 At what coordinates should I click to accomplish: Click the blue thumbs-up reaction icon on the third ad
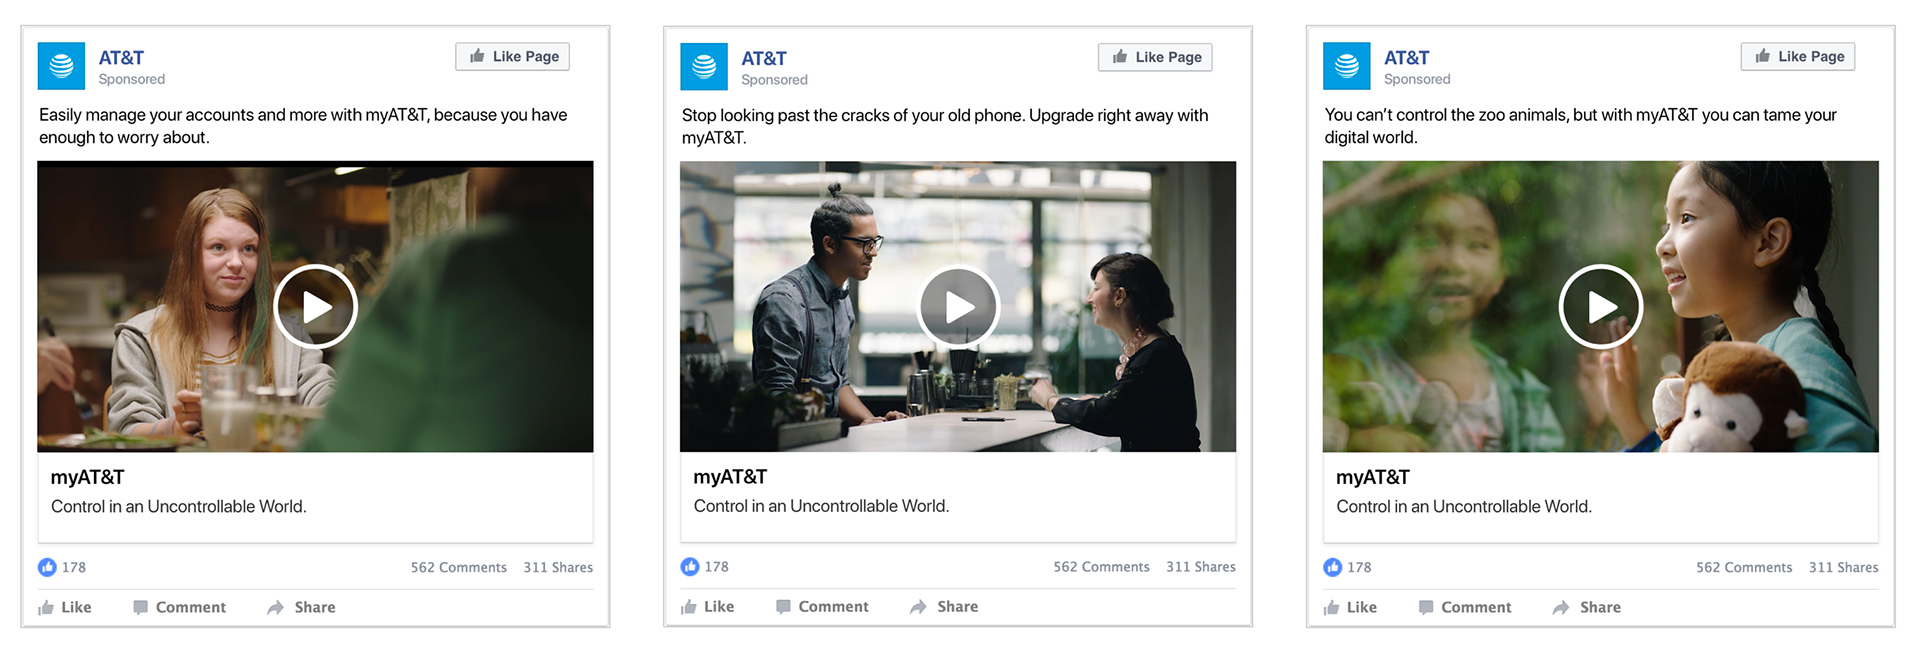tap(1333, 567)
